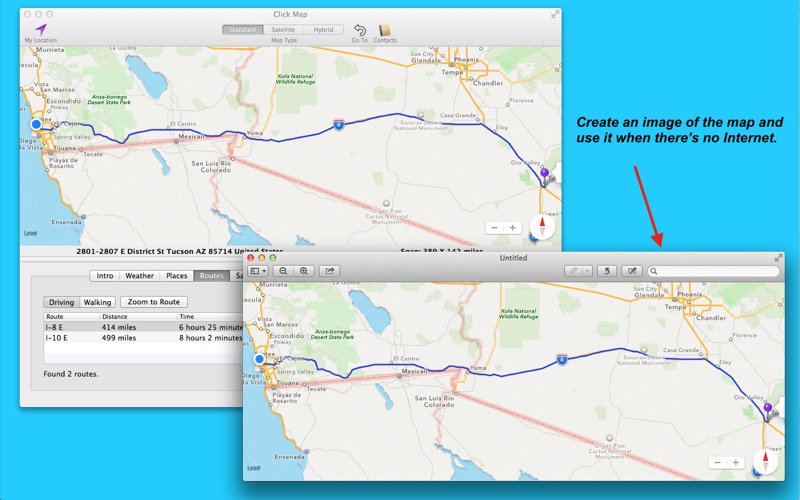Click the 414 miles distance cell

[119, 327]
